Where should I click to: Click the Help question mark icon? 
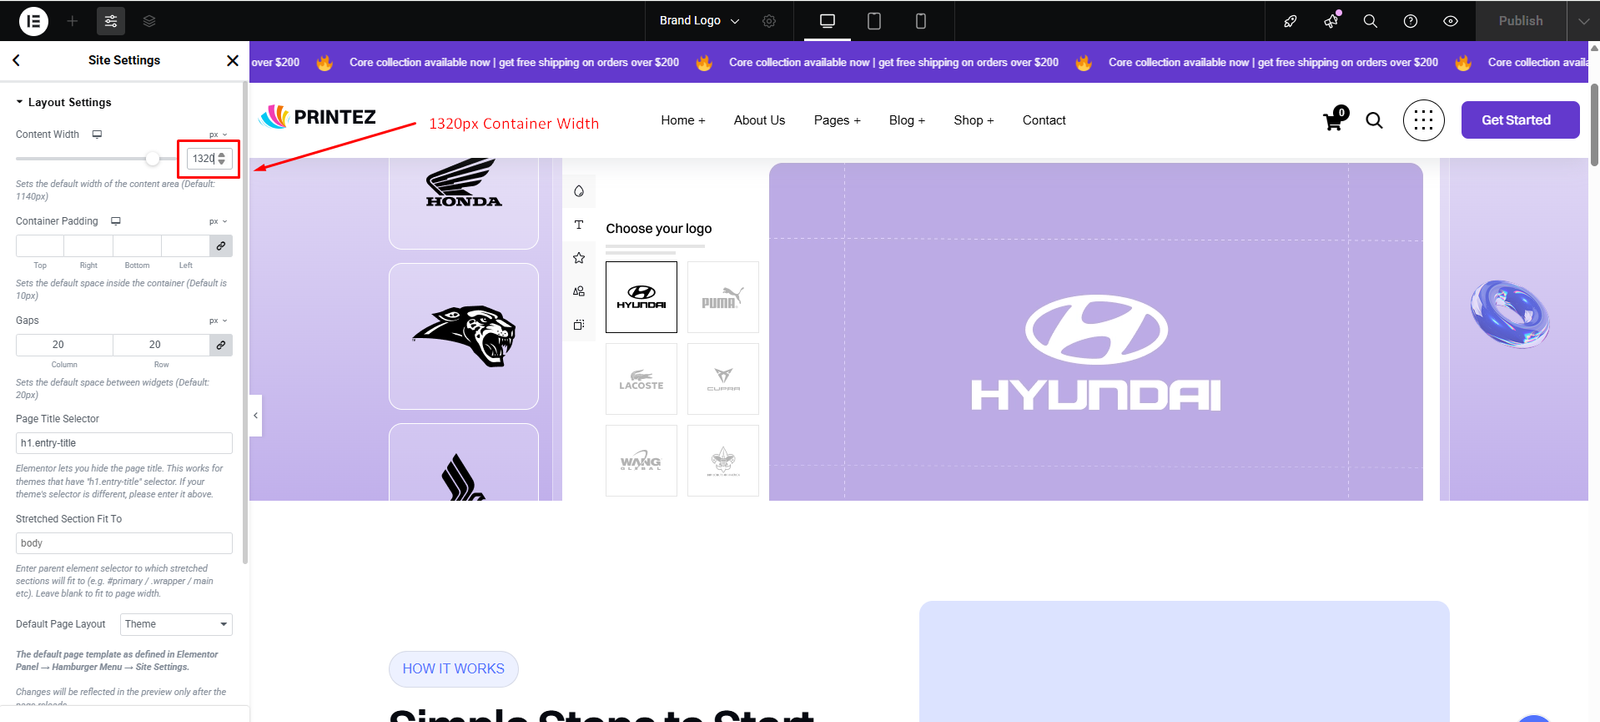pos(1410,21)
